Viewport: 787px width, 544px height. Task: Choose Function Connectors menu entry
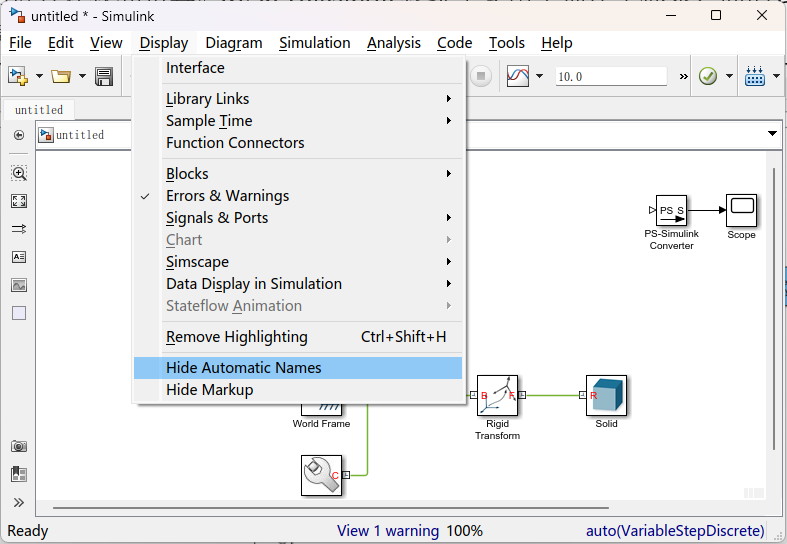(x=298, y=143)
